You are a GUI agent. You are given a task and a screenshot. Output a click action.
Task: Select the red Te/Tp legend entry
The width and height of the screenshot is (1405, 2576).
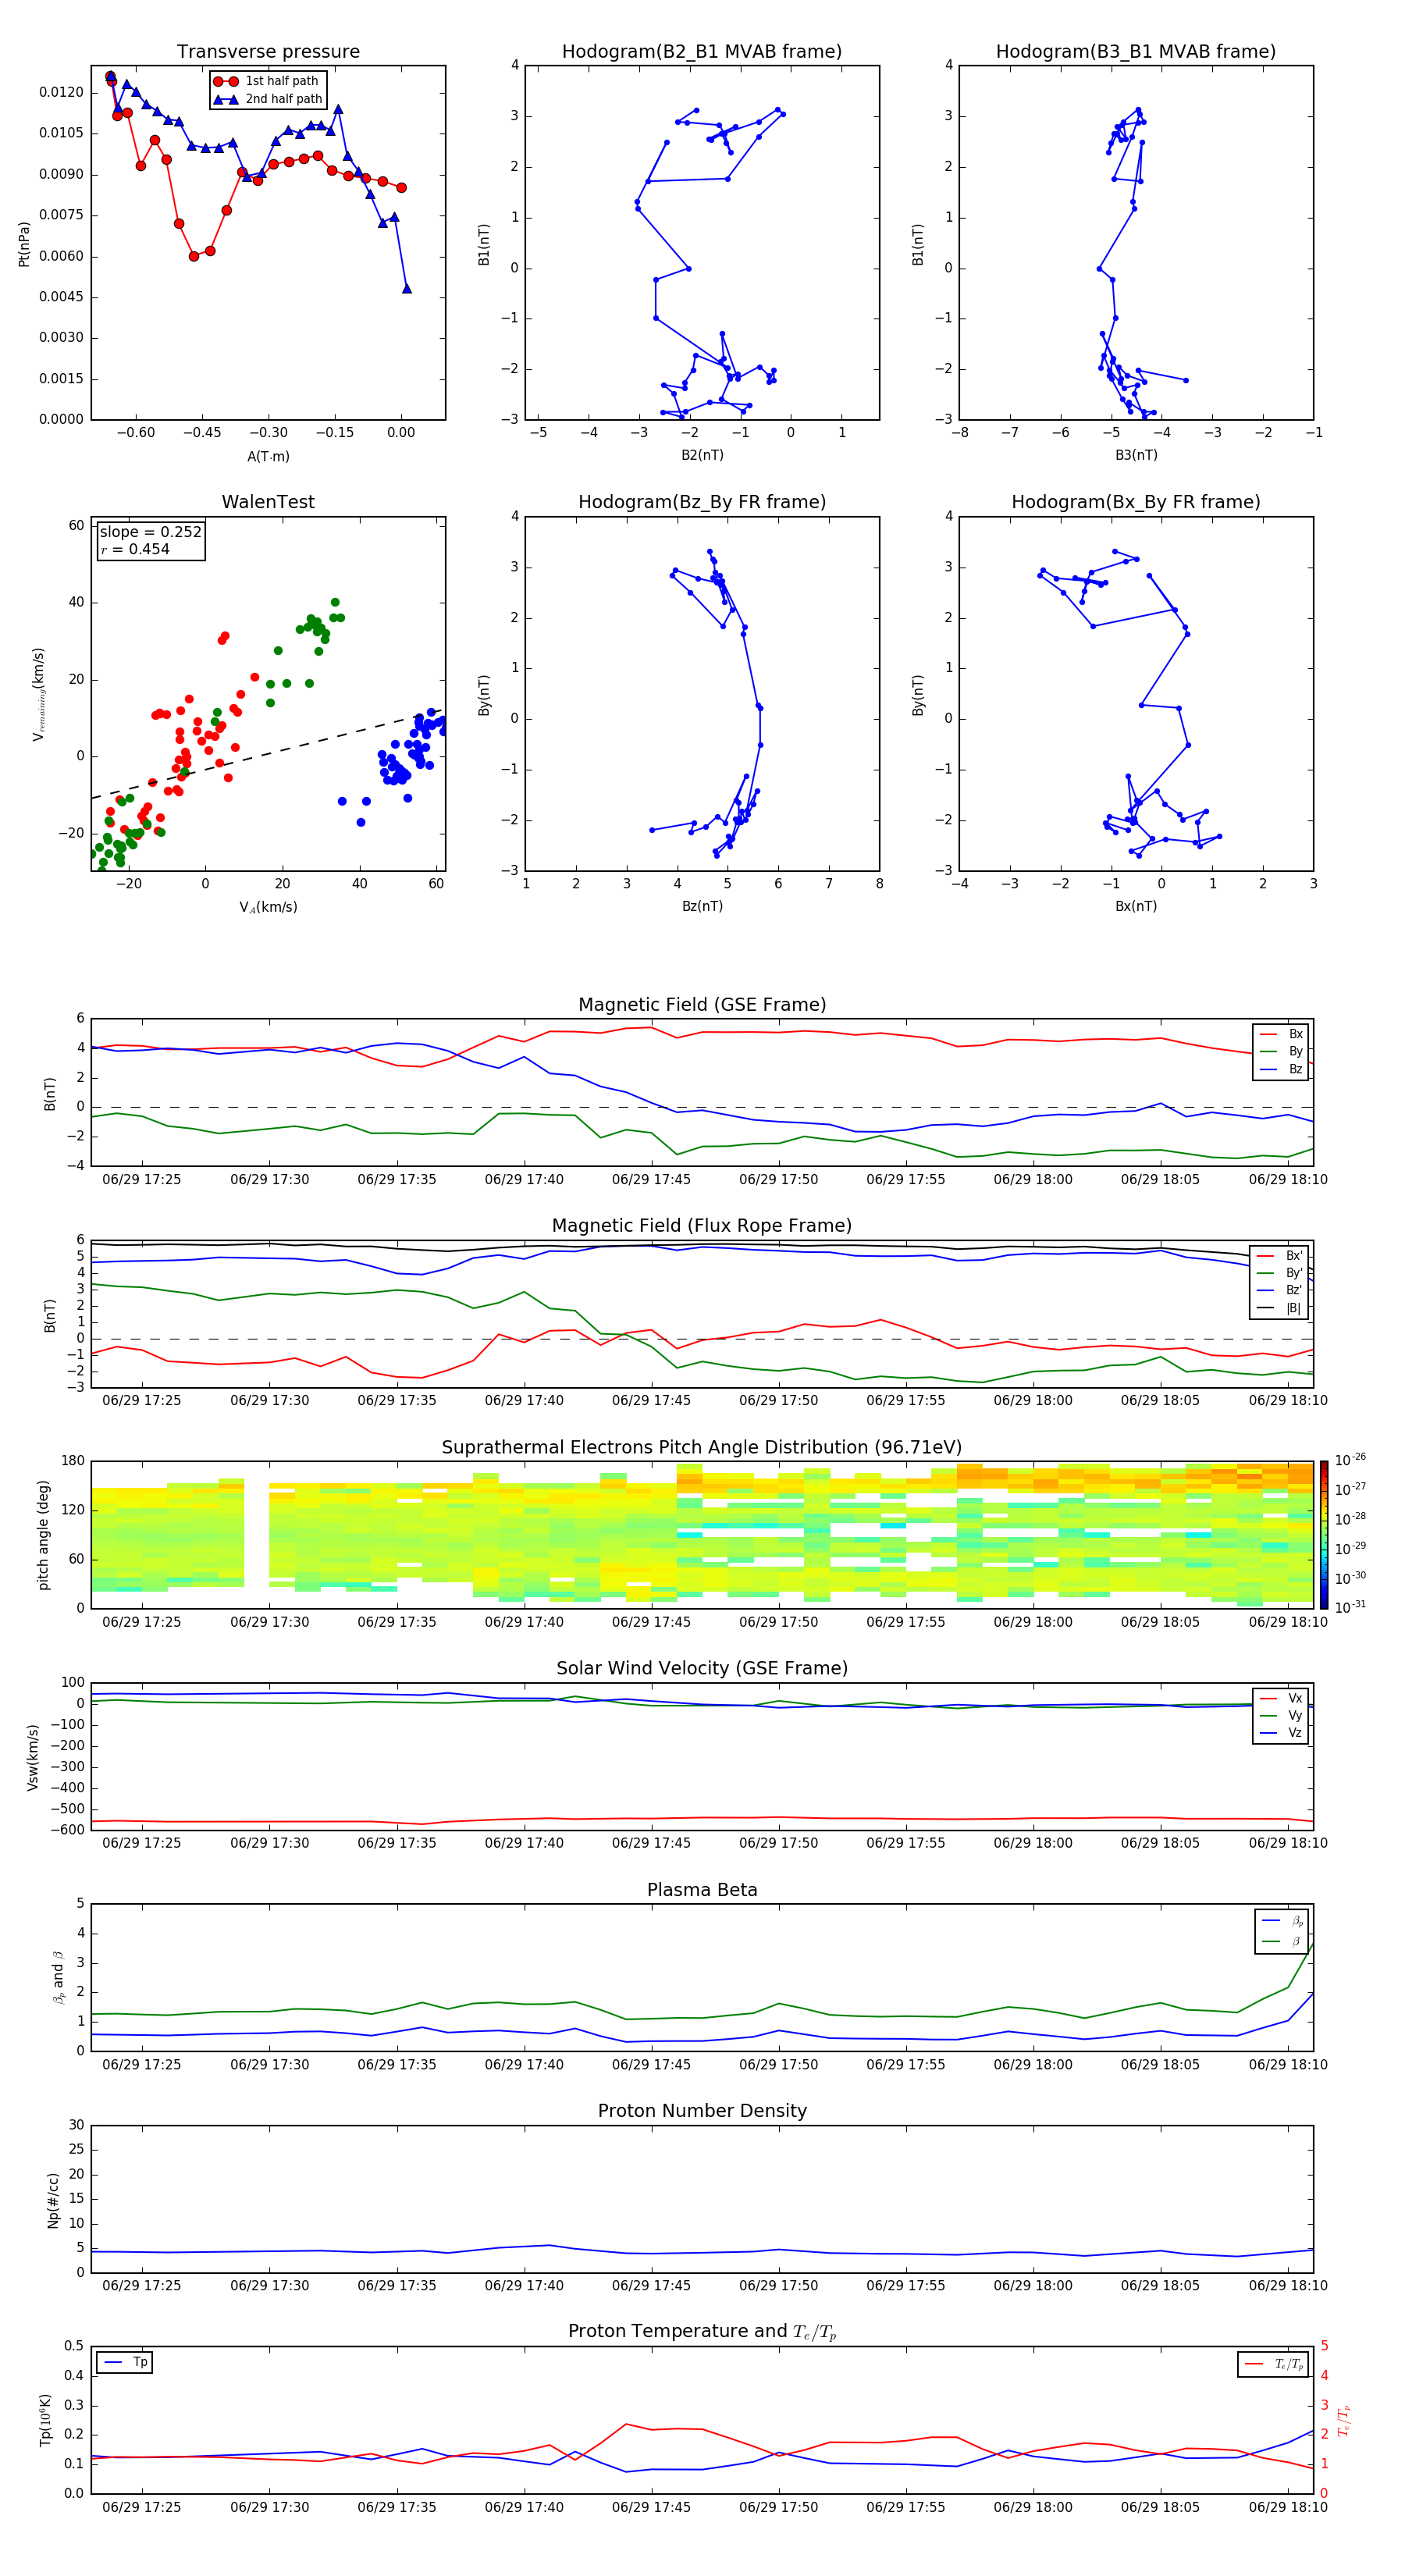(1274, 2364)
